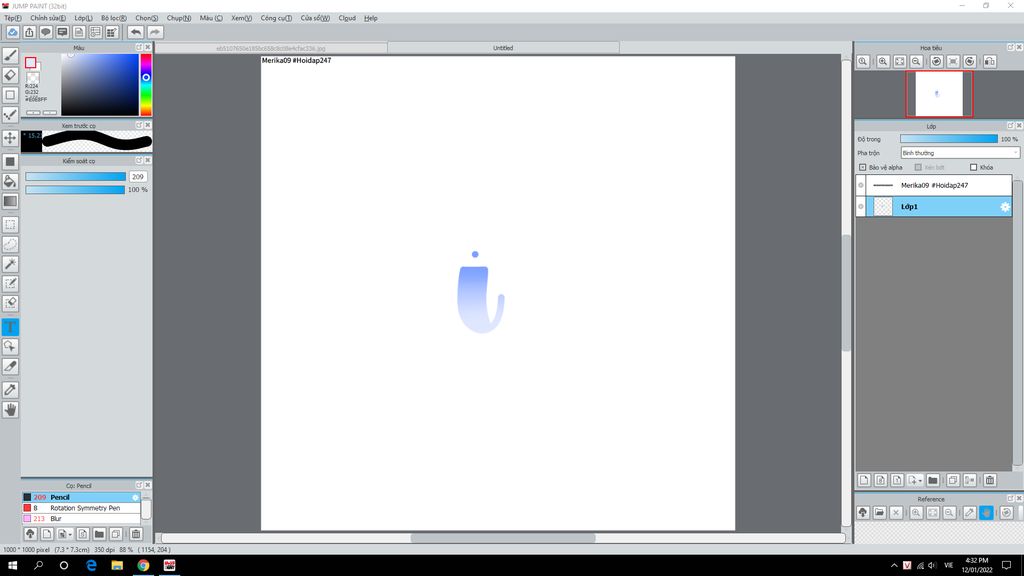Open the Tệp menu
Viewport: 1024px width, 576px height.
click(x=13, y=18)
